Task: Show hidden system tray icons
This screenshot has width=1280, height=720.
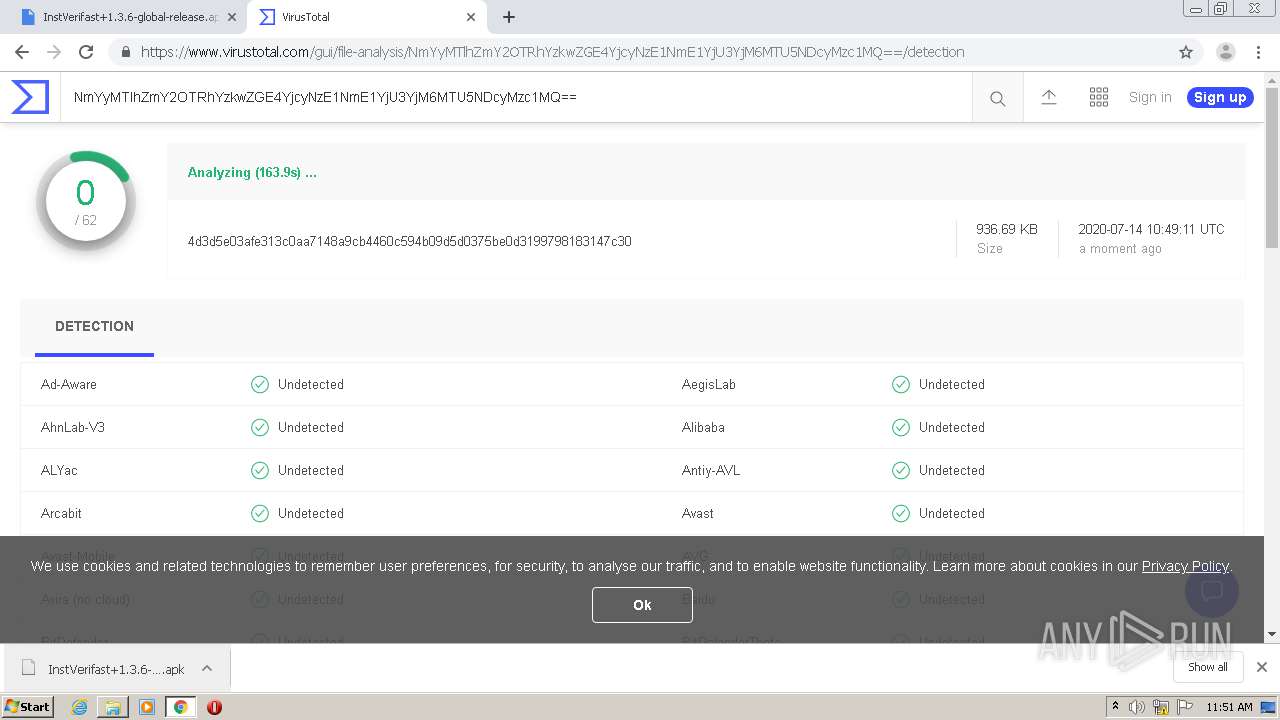Action: click(x=1115, y=707)
